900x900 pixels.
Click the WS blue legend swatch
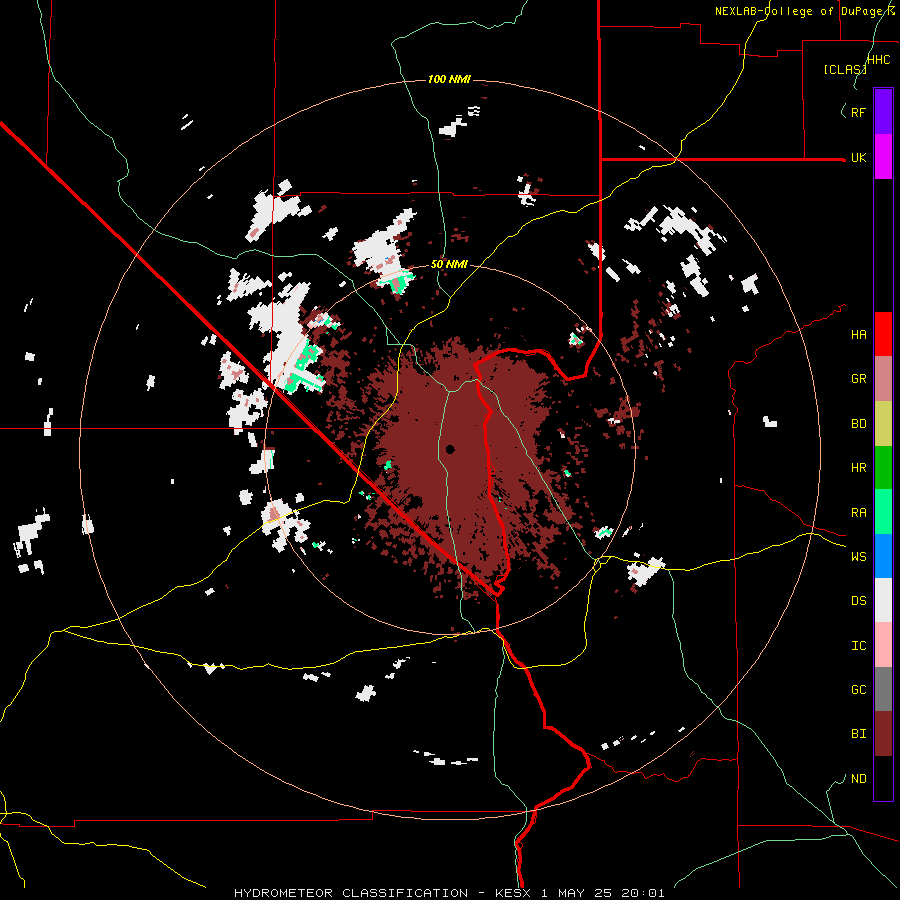point(883,556)
